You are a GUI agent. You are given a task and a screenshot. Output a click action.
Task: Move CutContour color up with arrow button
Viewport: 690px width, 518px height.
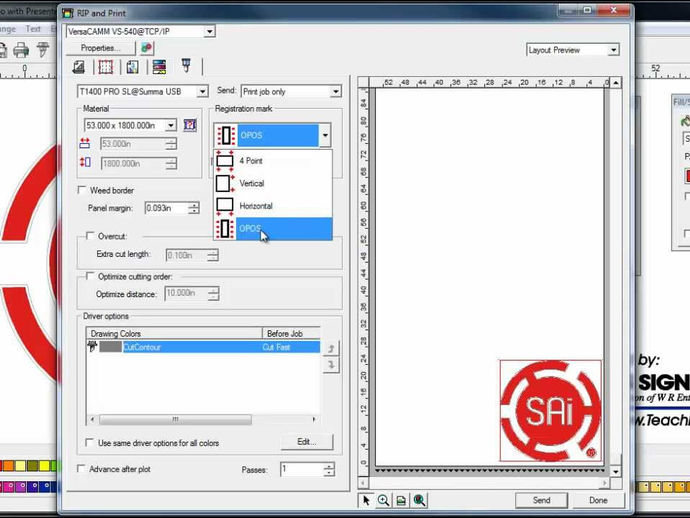pyautogui.click(x=331, y=349)
